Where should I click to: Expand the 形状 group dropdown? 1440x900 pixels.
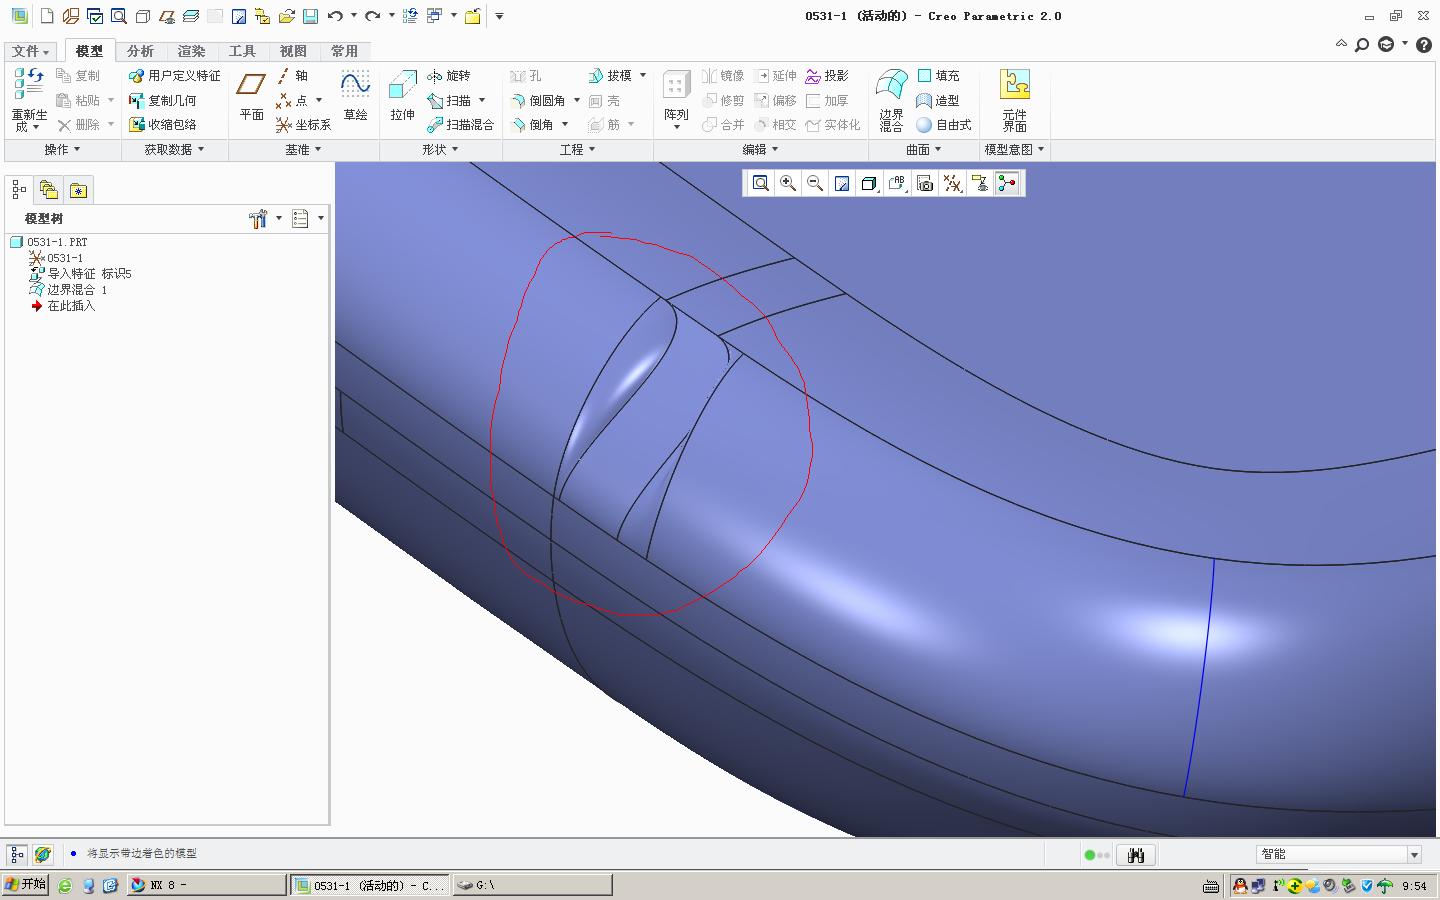[x=440, y=150]
